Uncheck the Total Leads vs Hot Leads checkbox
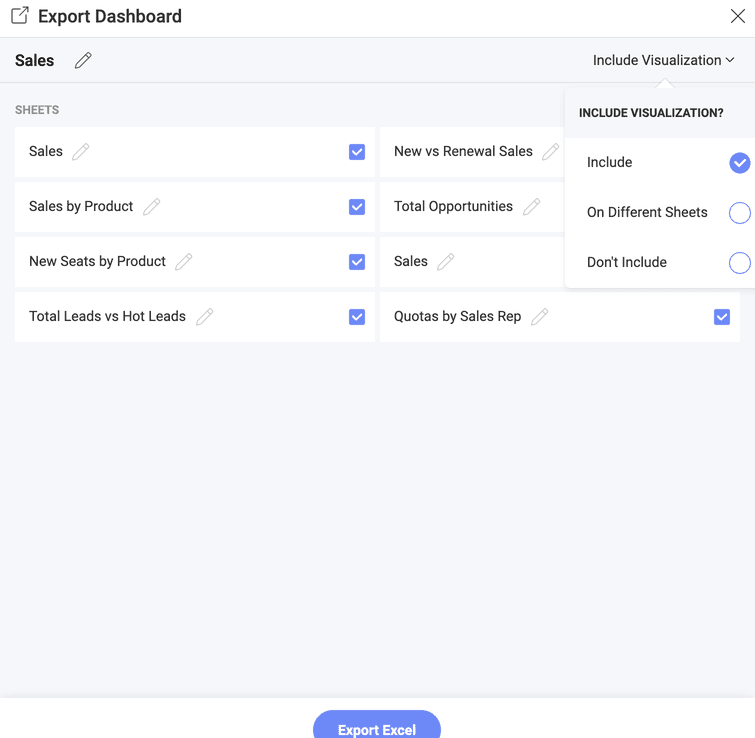Viewport: 755px width, 738px height. click(x=357, y=317)
